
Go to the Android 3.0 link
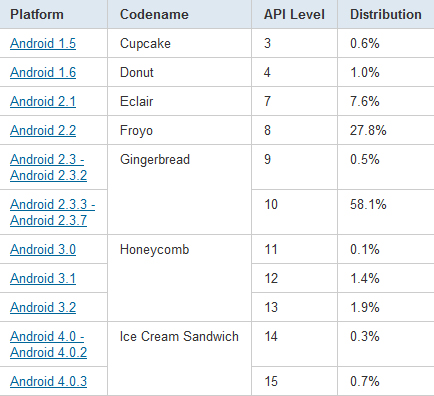[x=43, y=249]
